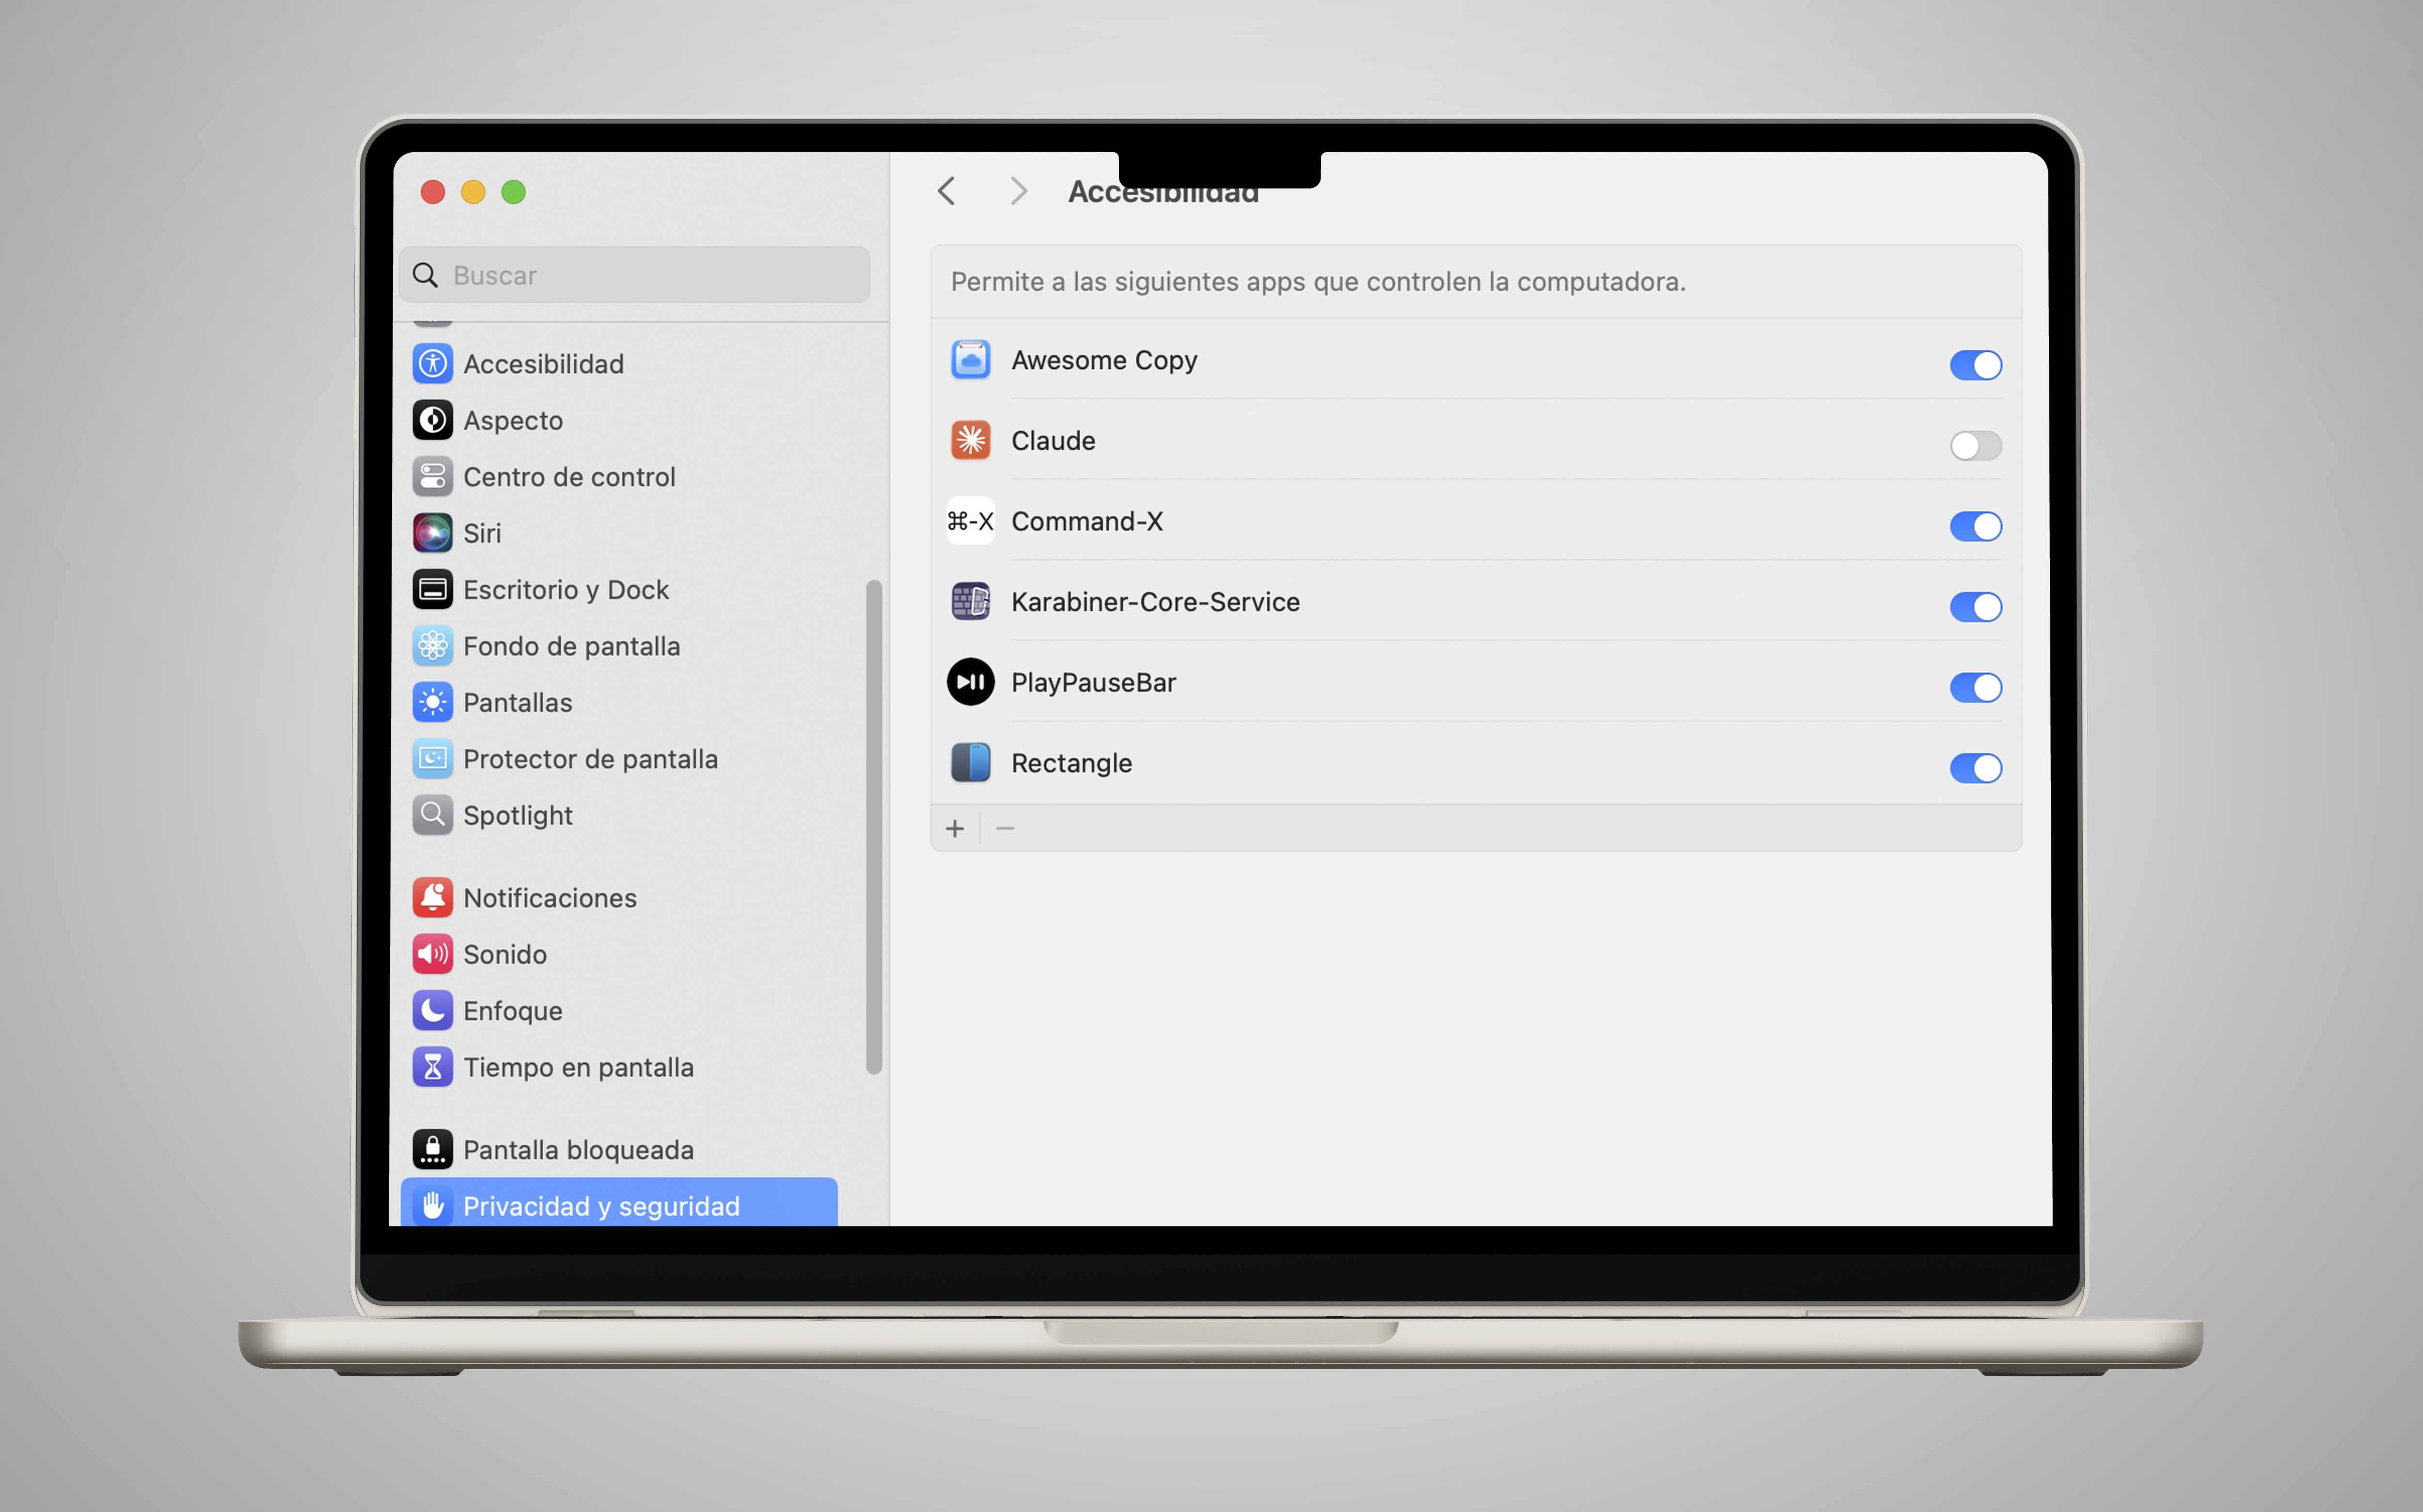Disable the PlayPauseBar toggle
2423x1512 pixels.
[x=1975, y=687]
